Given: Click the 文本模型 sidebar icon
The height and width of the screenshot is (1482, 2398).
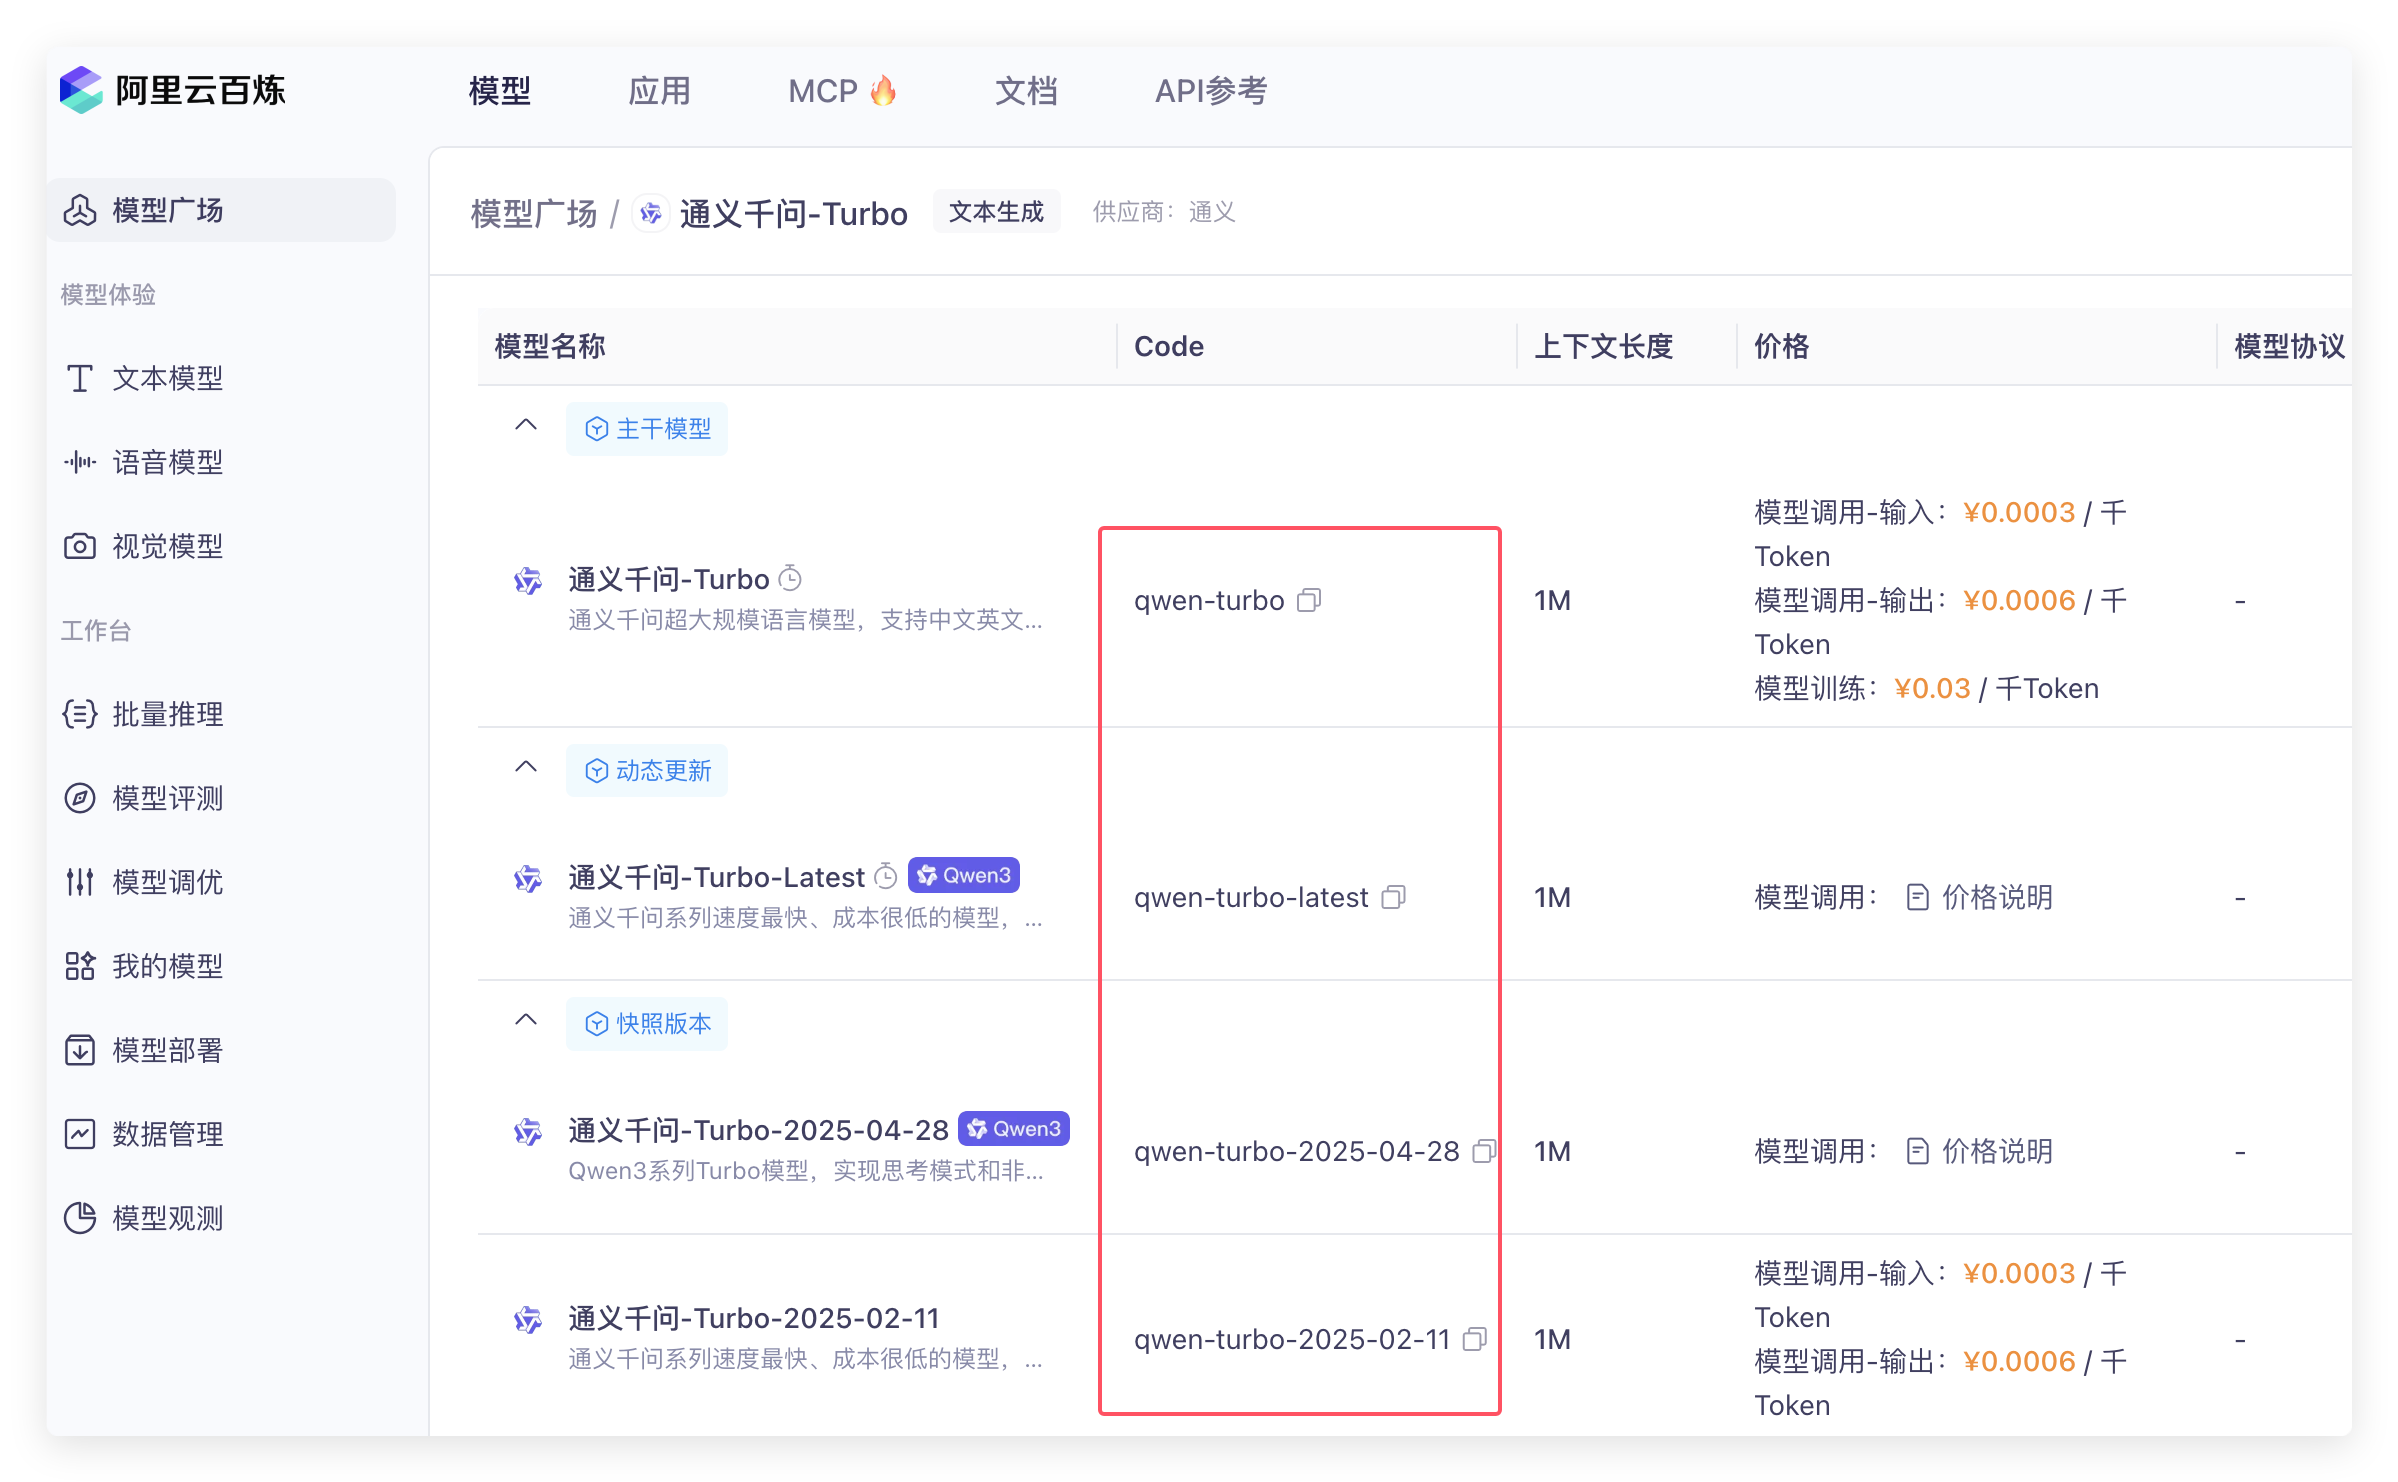Looking at the screenshot, I should (x=80, y=378).
